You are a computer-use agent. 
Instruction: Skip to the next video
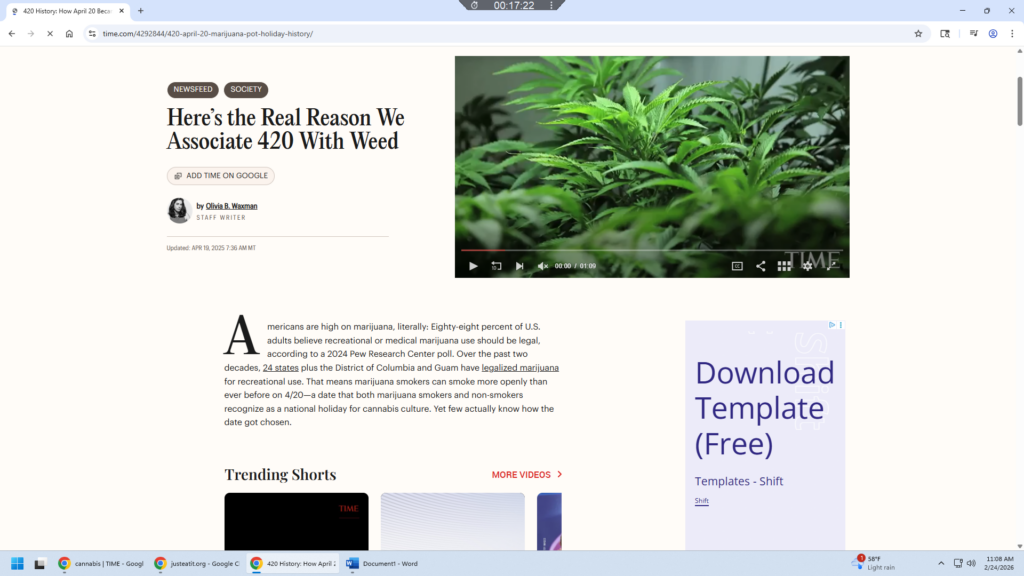click(519, 266)
